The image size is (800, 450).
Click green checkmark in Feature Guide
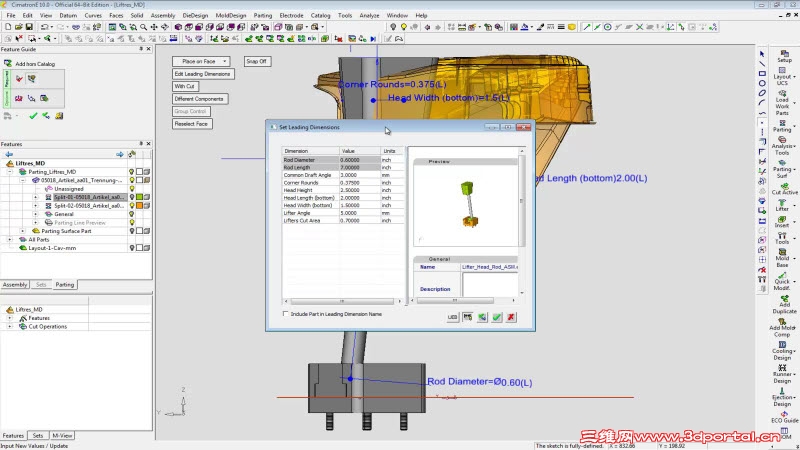click(33, 116)
